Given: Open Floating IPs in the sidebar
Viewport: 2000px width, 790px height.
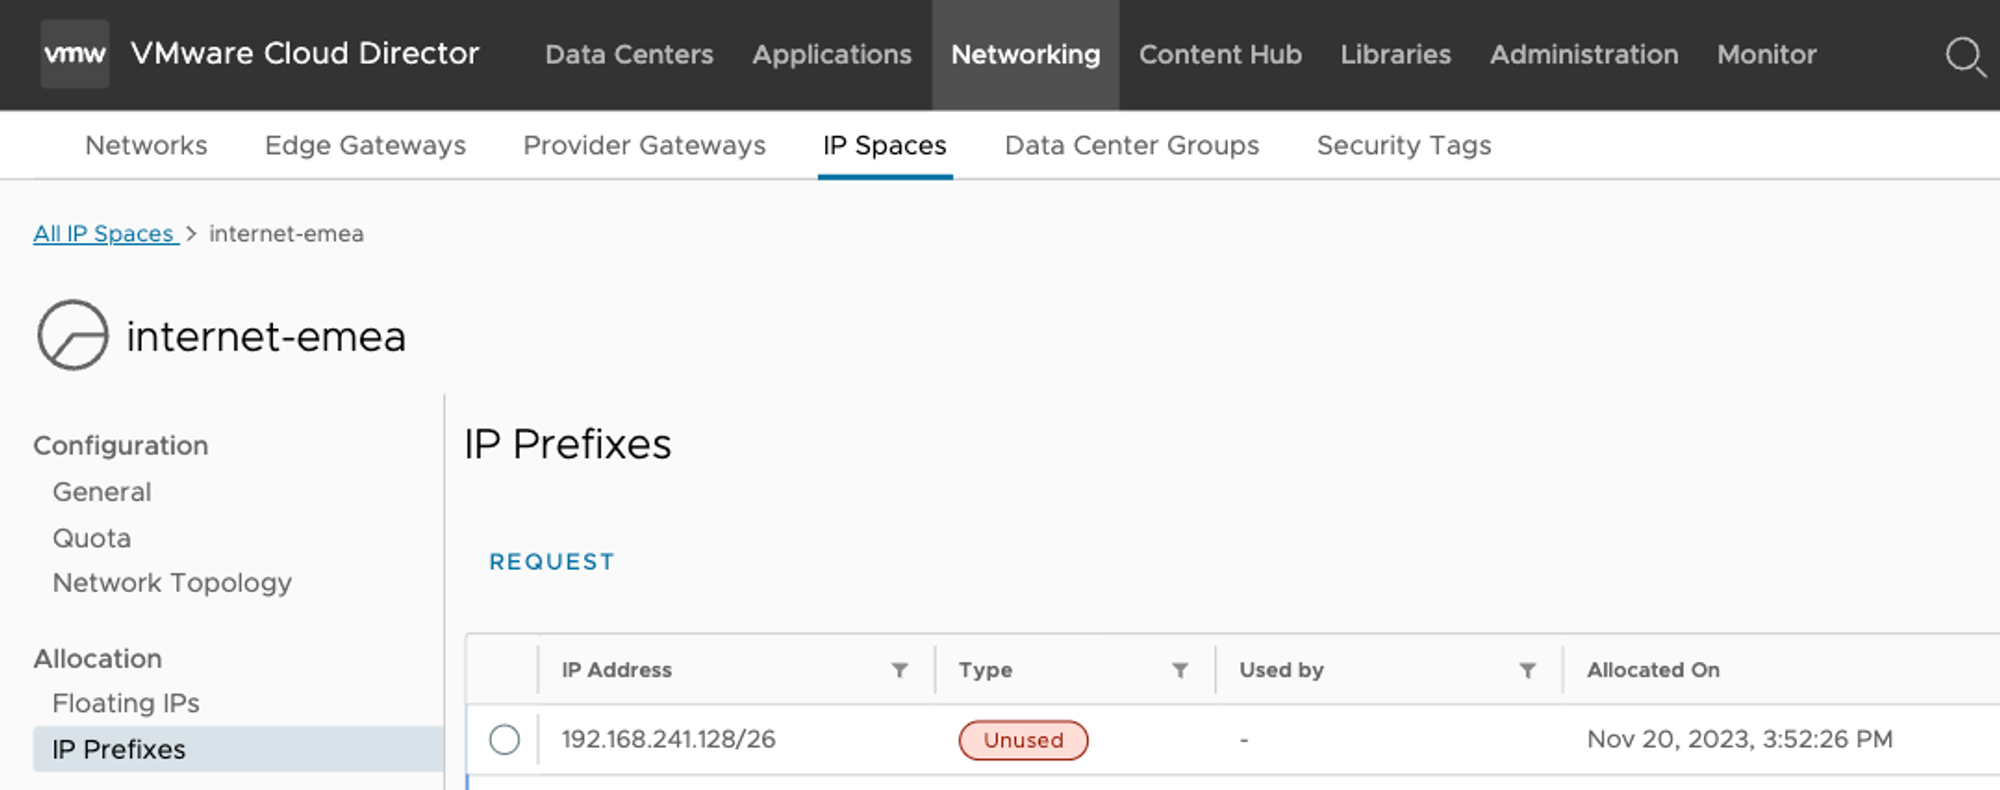Looking at the screenshot, I should [x=126, y=703].
